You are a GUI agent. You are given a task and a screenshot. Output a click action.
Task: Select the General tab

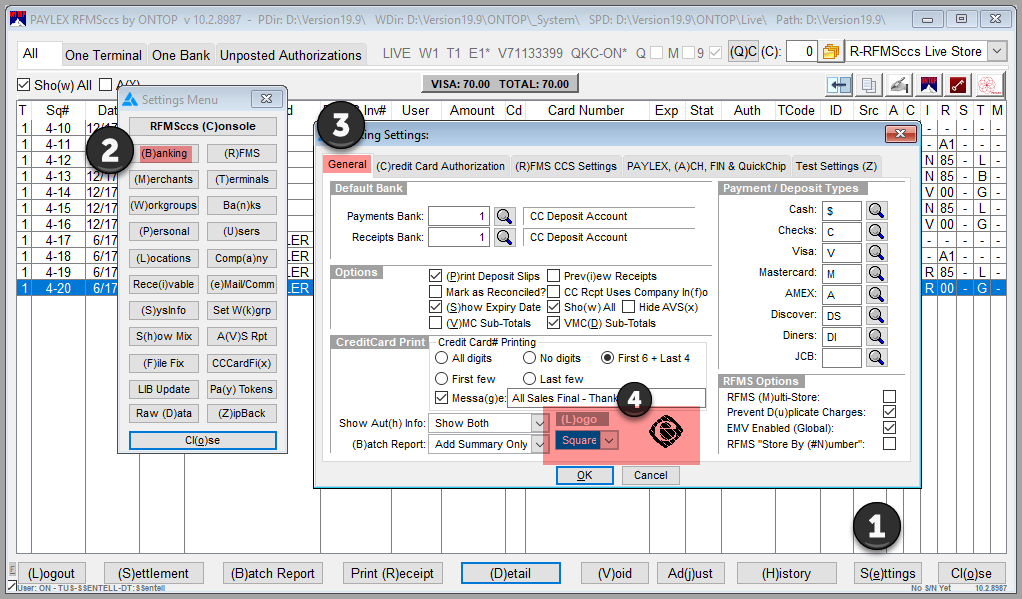(x=347, y=164)
